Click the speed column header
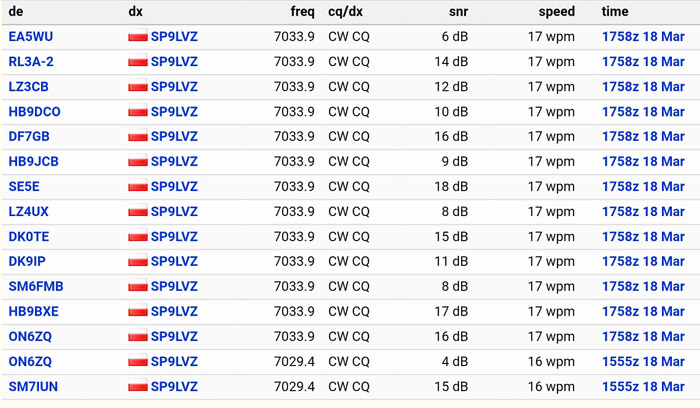The height and width of the screenshot is (408, 700). pyautogui.click(x=556, y=12)
